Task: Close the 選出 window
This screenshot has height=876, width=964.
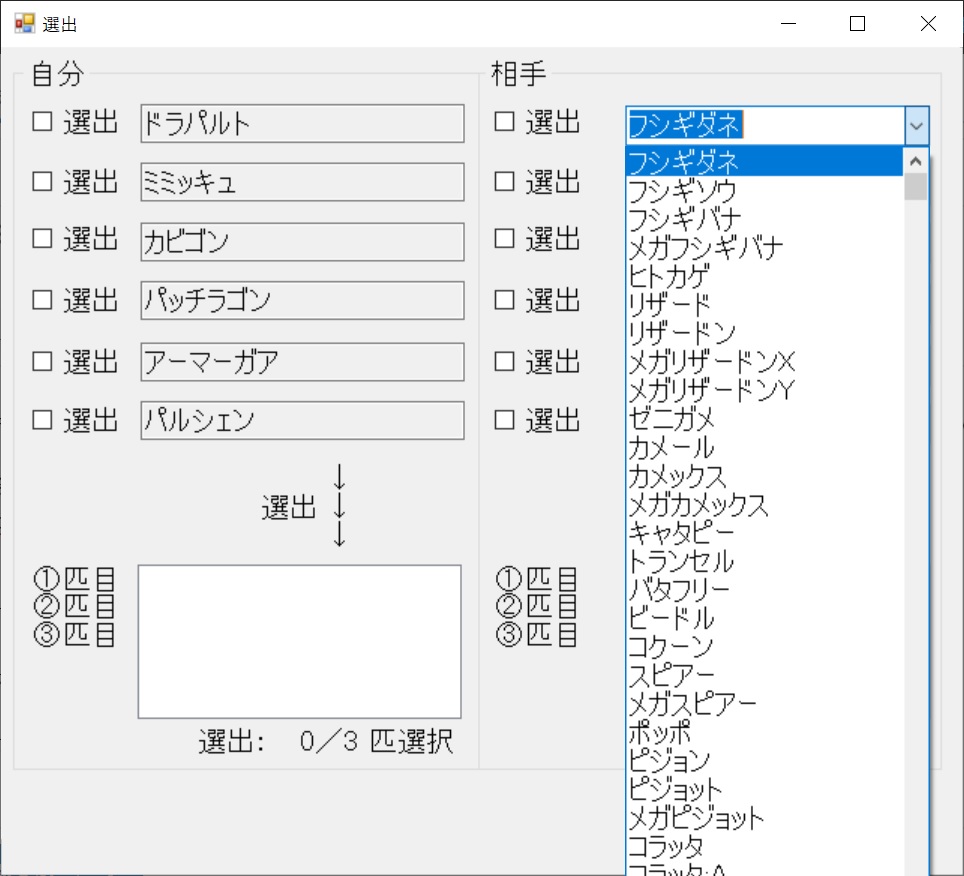Action: coord(928,23)
